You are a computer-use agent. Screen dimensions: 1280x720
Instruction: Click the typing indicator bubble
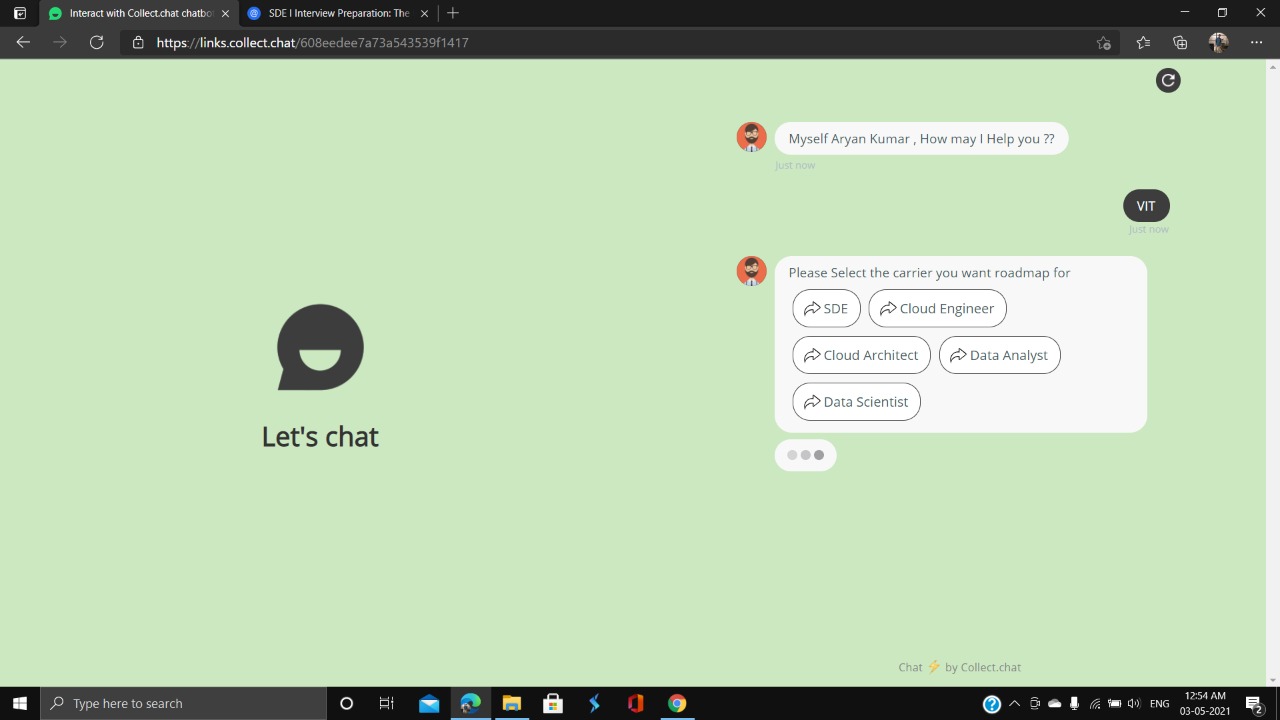805,455
